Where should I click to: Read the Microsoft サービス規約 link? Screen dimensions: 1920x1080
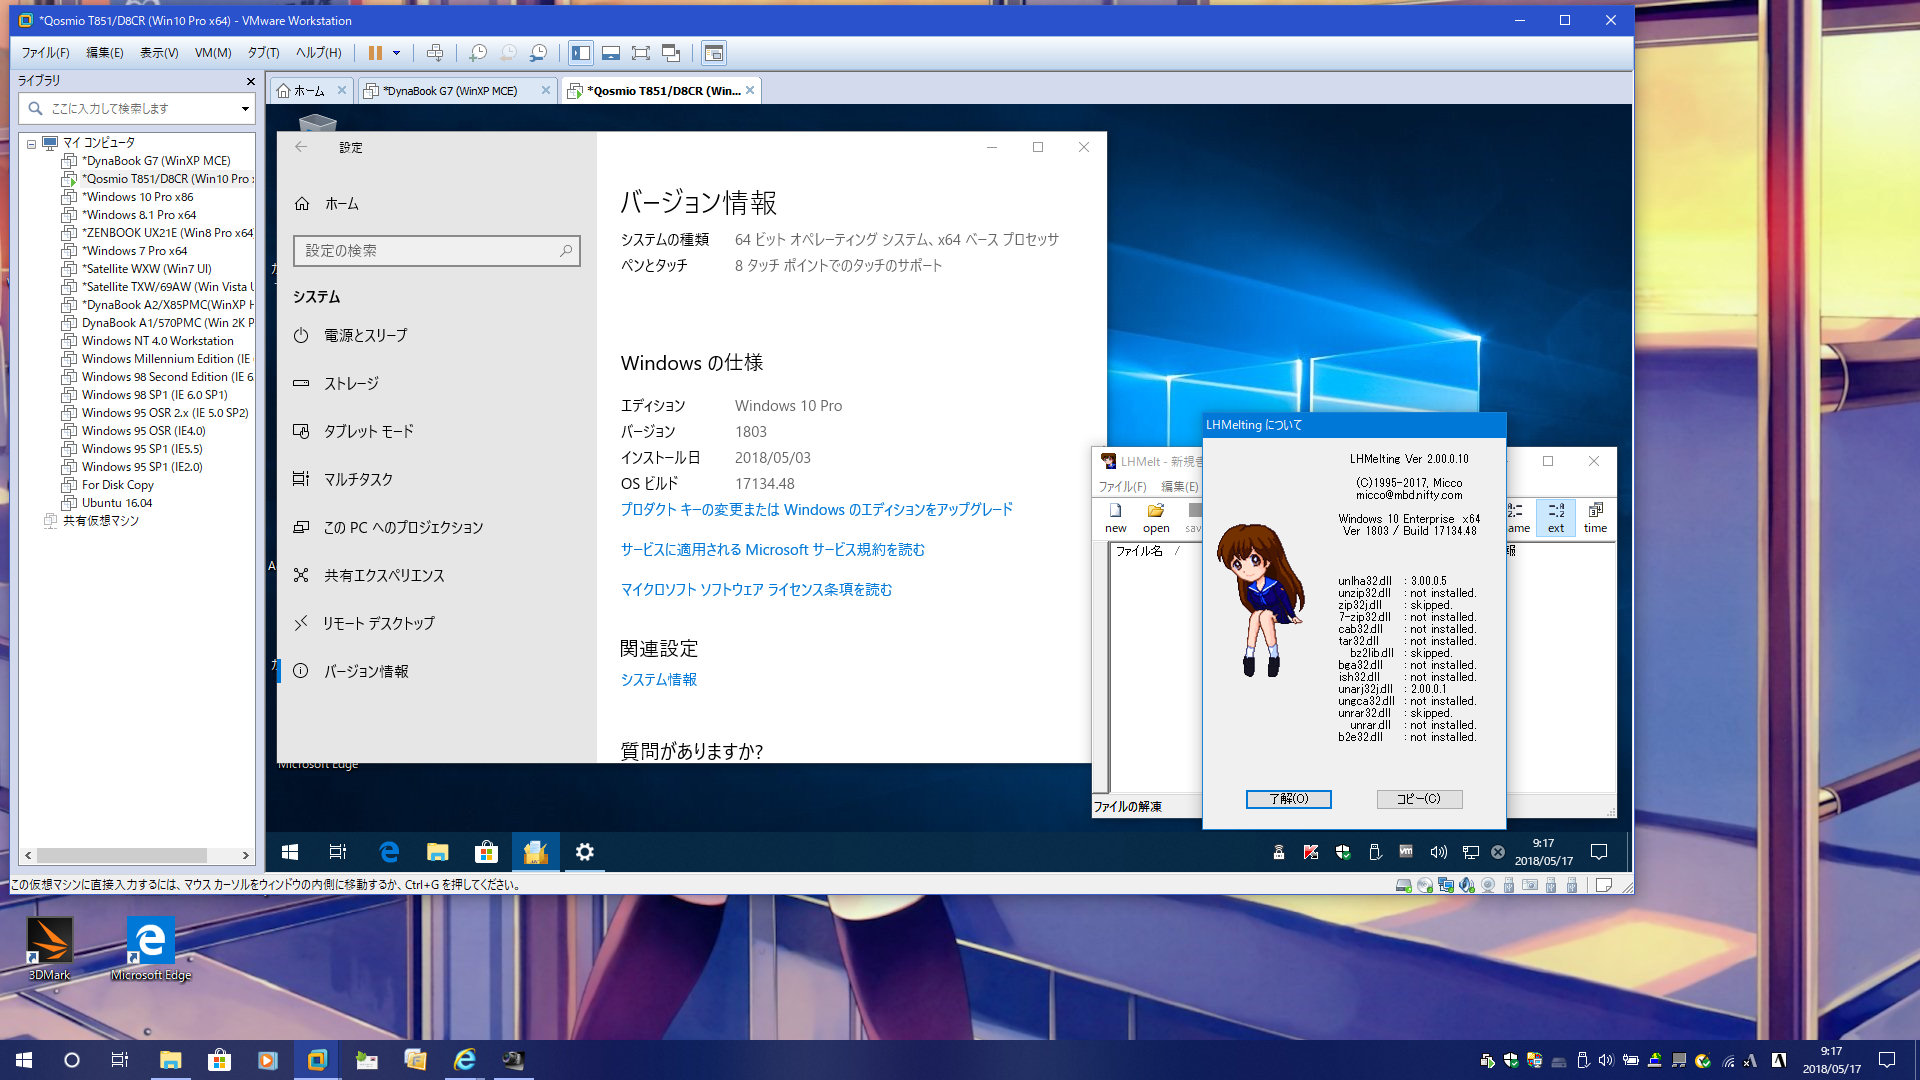772,550
